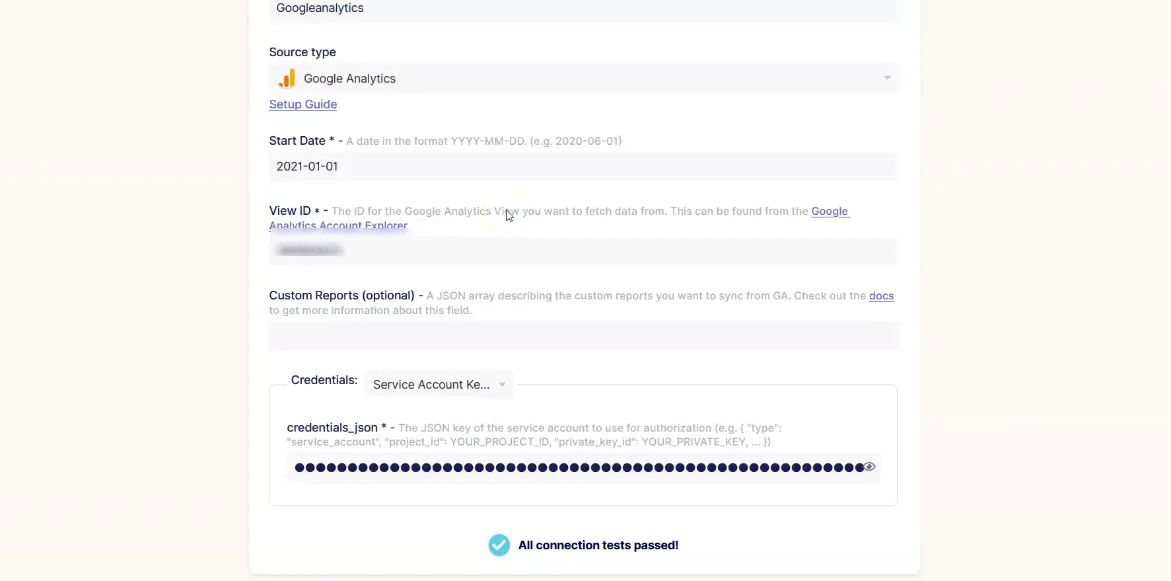Open the Source type dropdown
The height and width of the screenshot is (581, 1171).
click(x=583, y=78)
